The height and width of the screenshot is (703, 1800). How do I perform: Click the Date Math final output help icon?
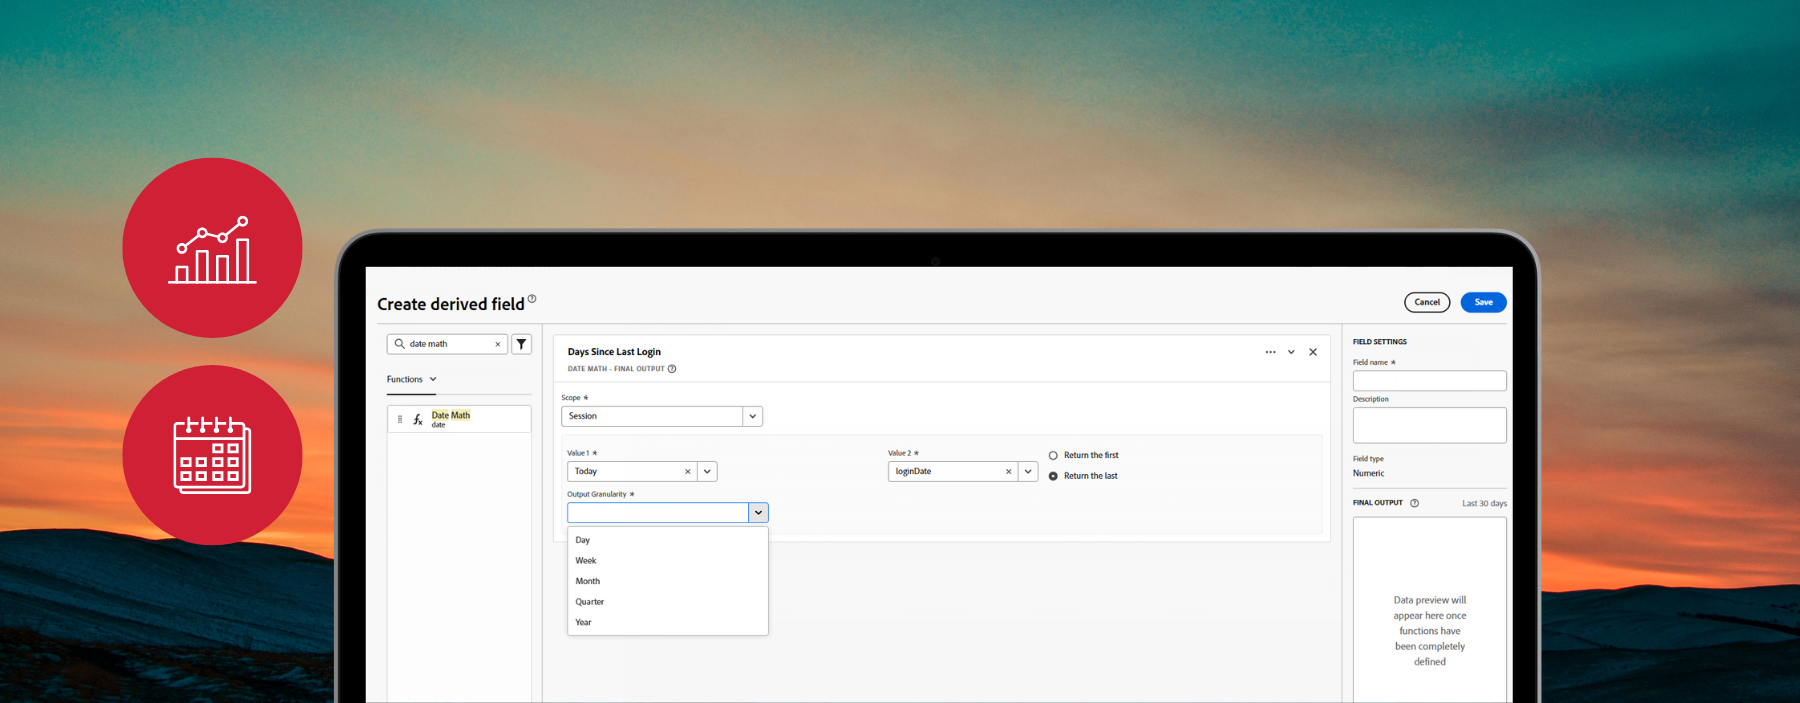pos(672,369)
